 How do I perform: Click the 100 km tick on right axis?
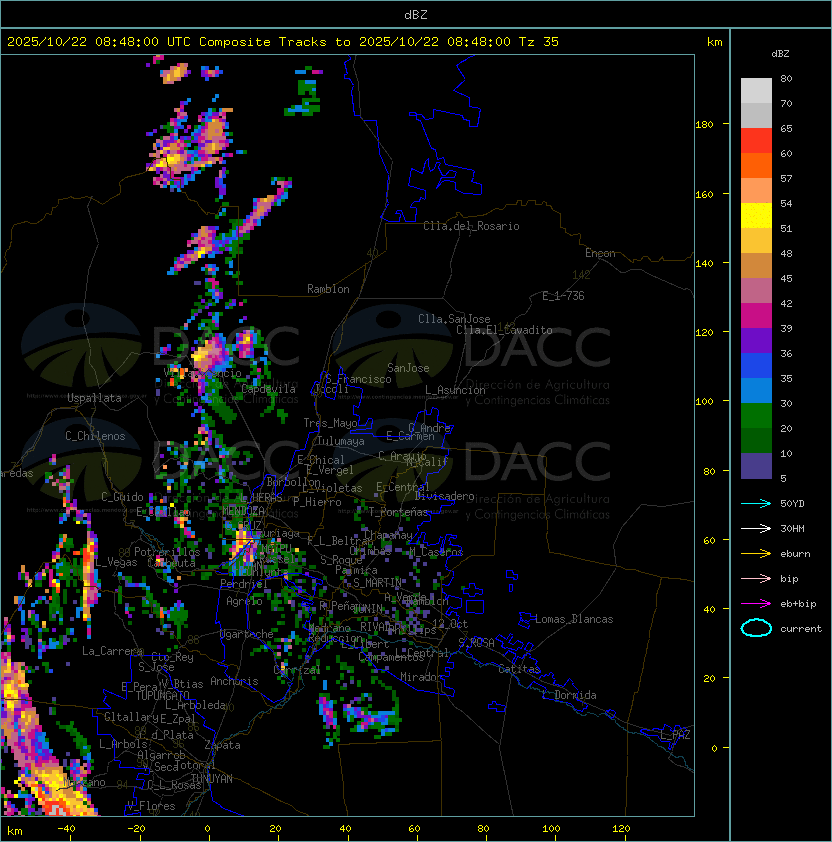pos(704,401)
